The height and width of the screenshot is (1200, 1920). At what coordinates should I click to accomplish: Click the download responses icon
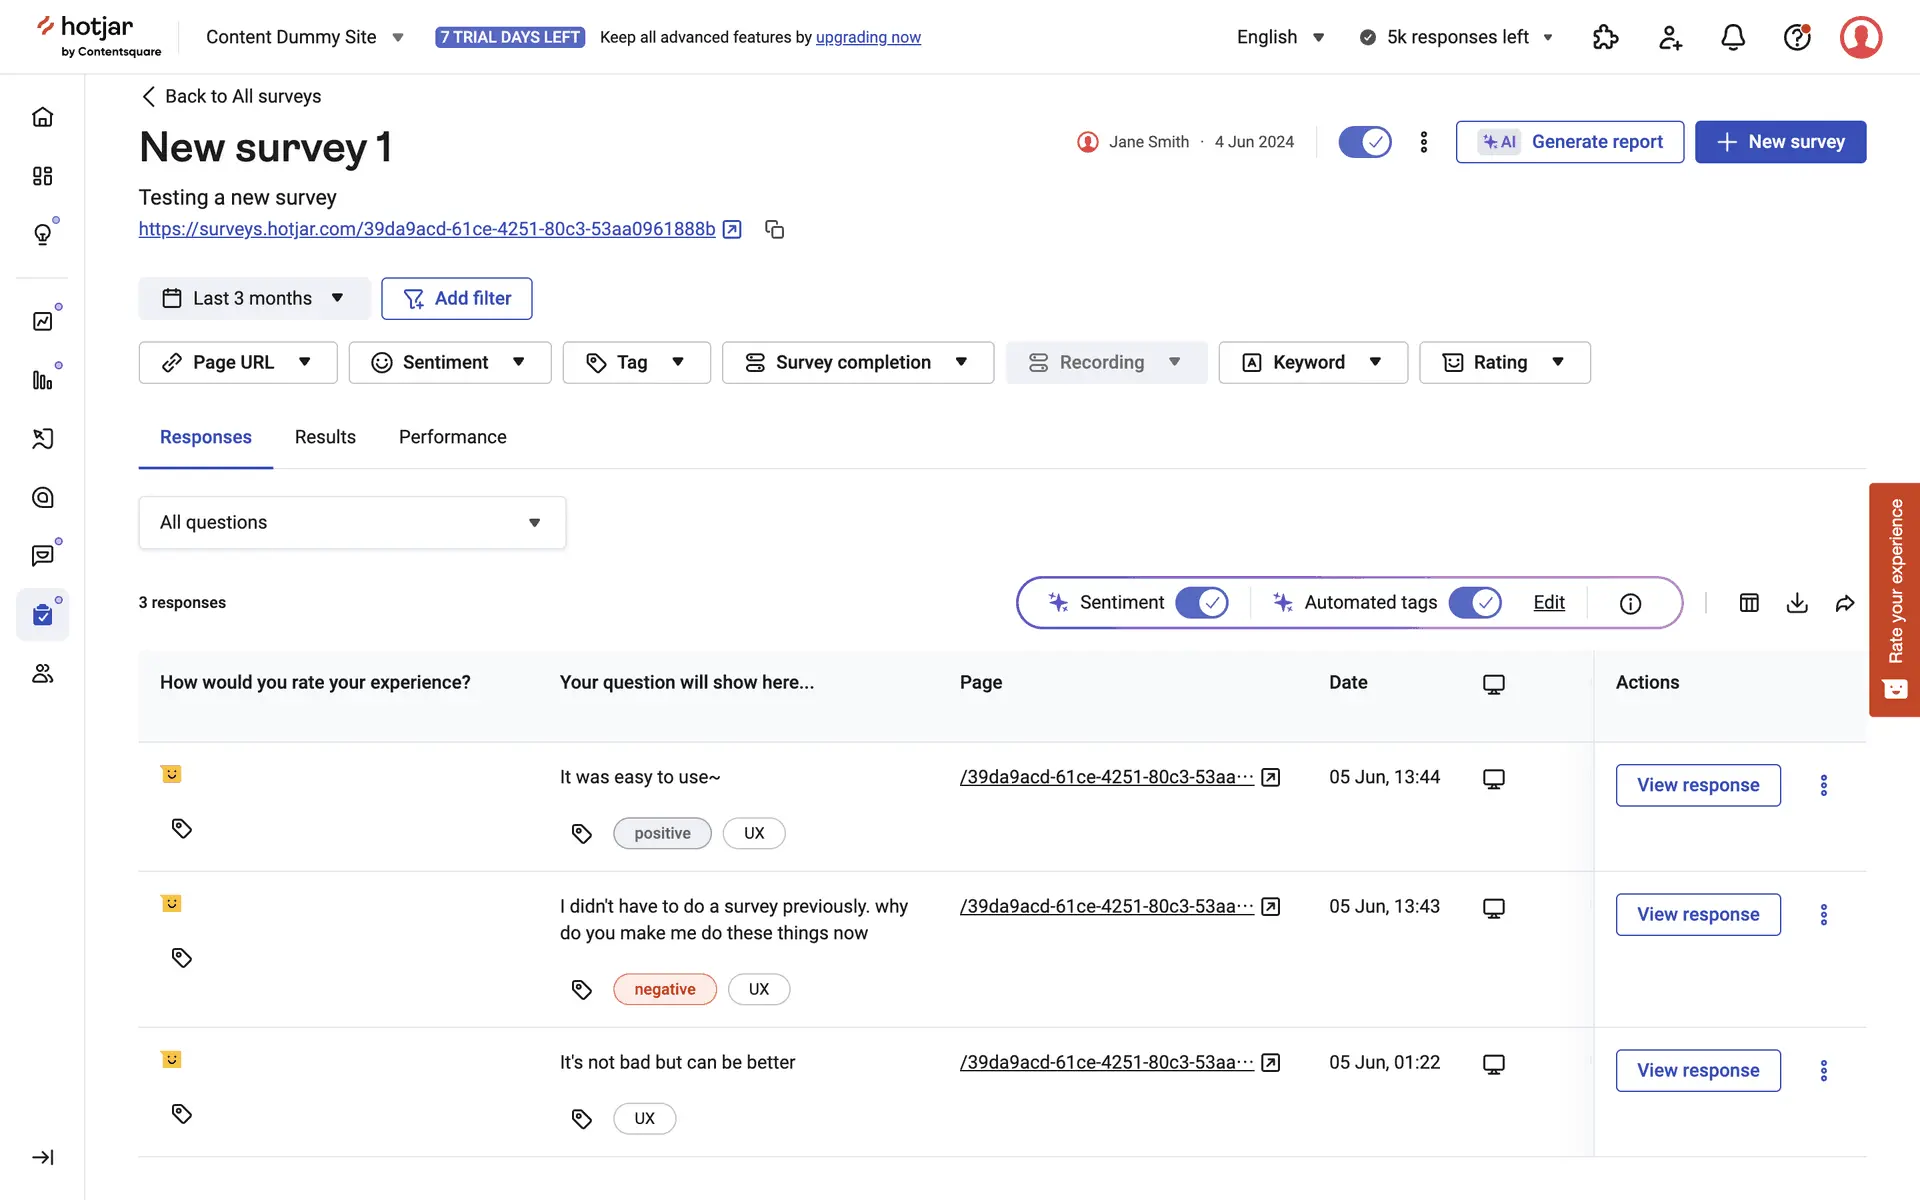[x=1797, y=603]
